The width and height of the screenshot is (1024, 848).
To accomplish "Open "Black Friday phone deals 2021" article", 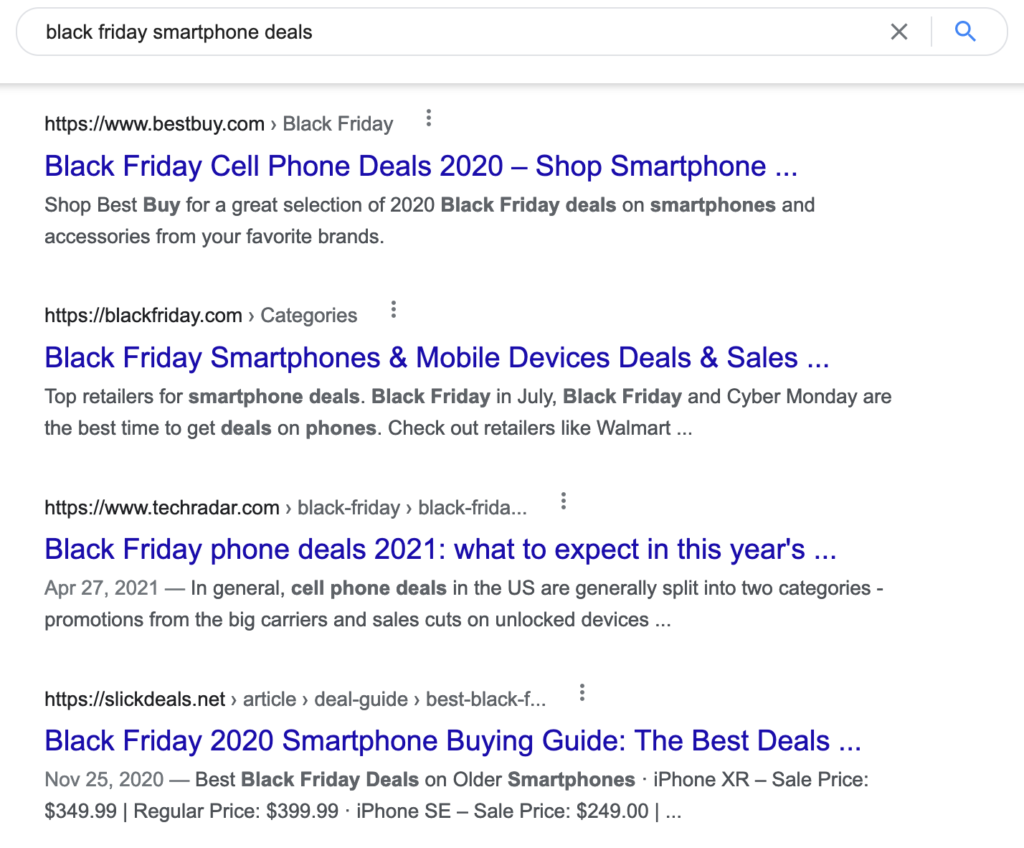I will pos(440,549).
